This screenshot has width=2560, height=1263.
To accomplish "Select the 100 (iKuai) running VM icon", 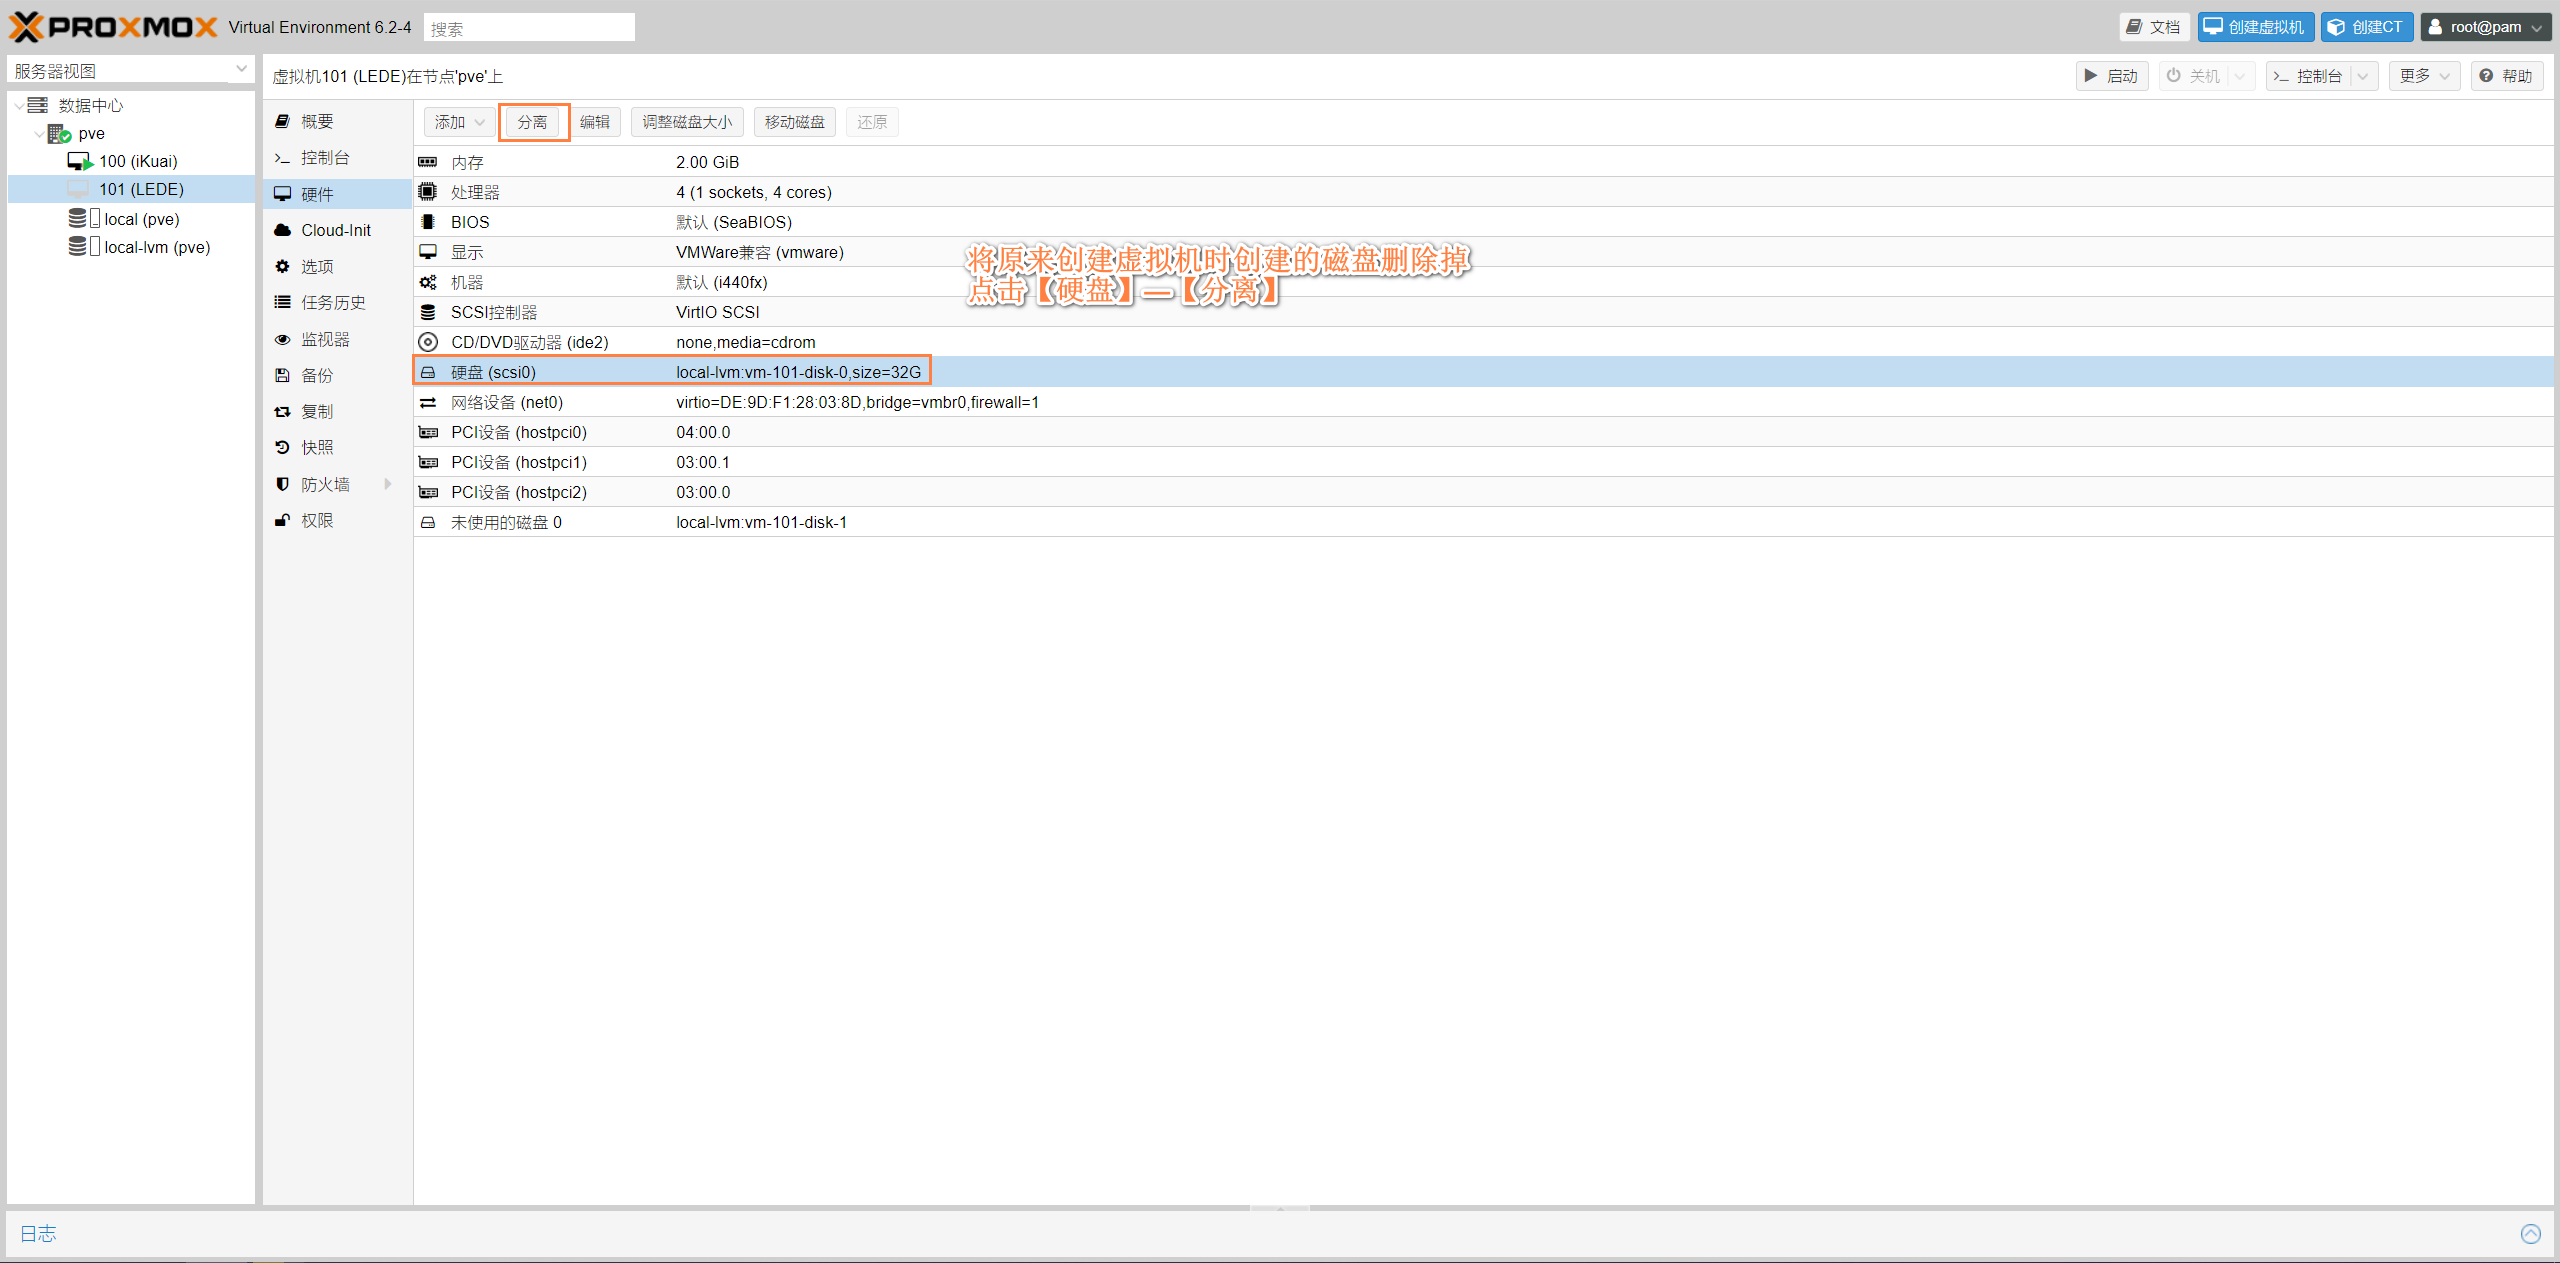I will click(80, 161).
